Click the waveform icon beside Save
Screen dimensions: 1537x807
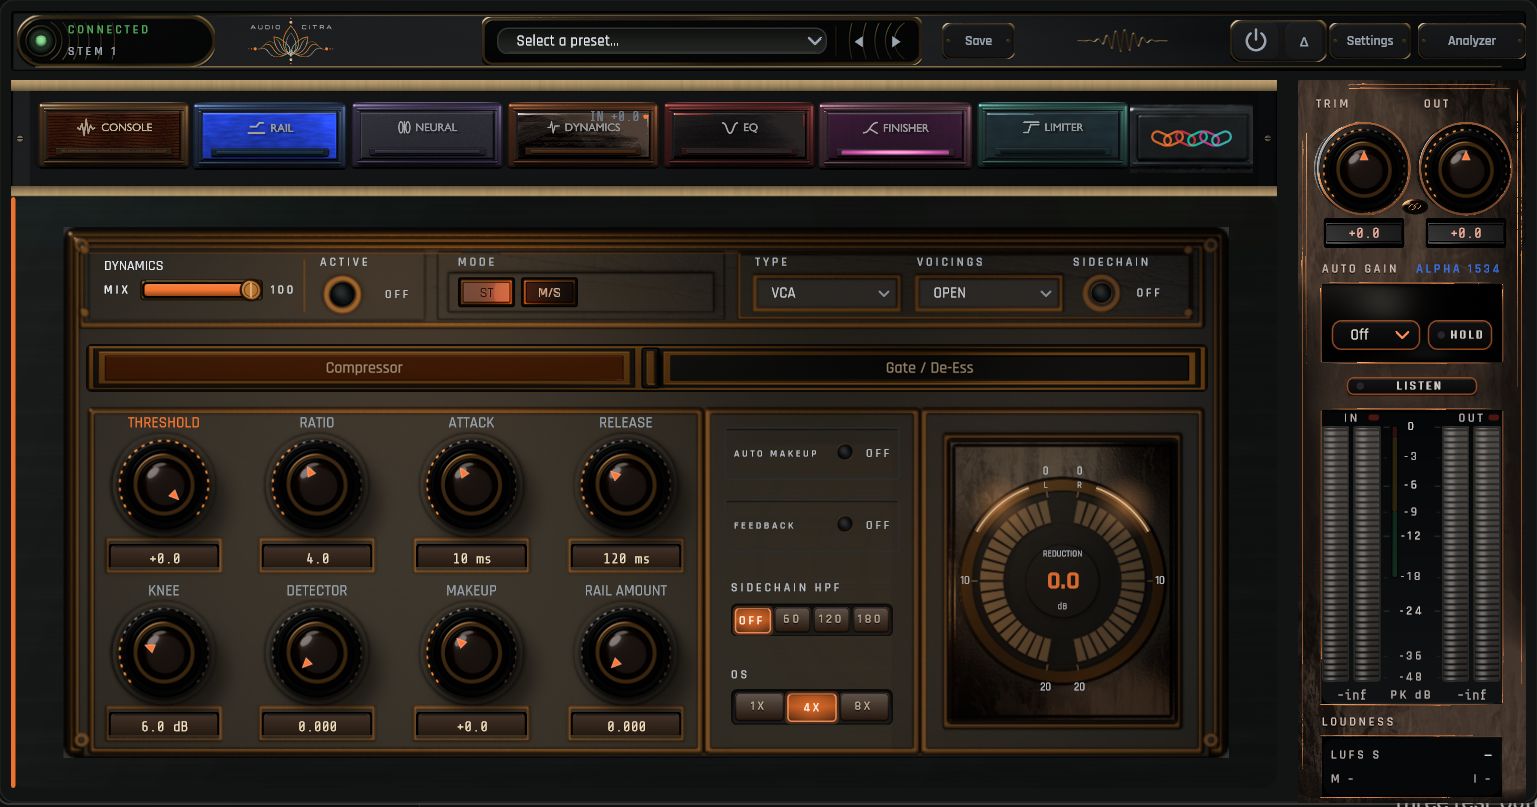pyautogui.click(x=1122, y=41)
